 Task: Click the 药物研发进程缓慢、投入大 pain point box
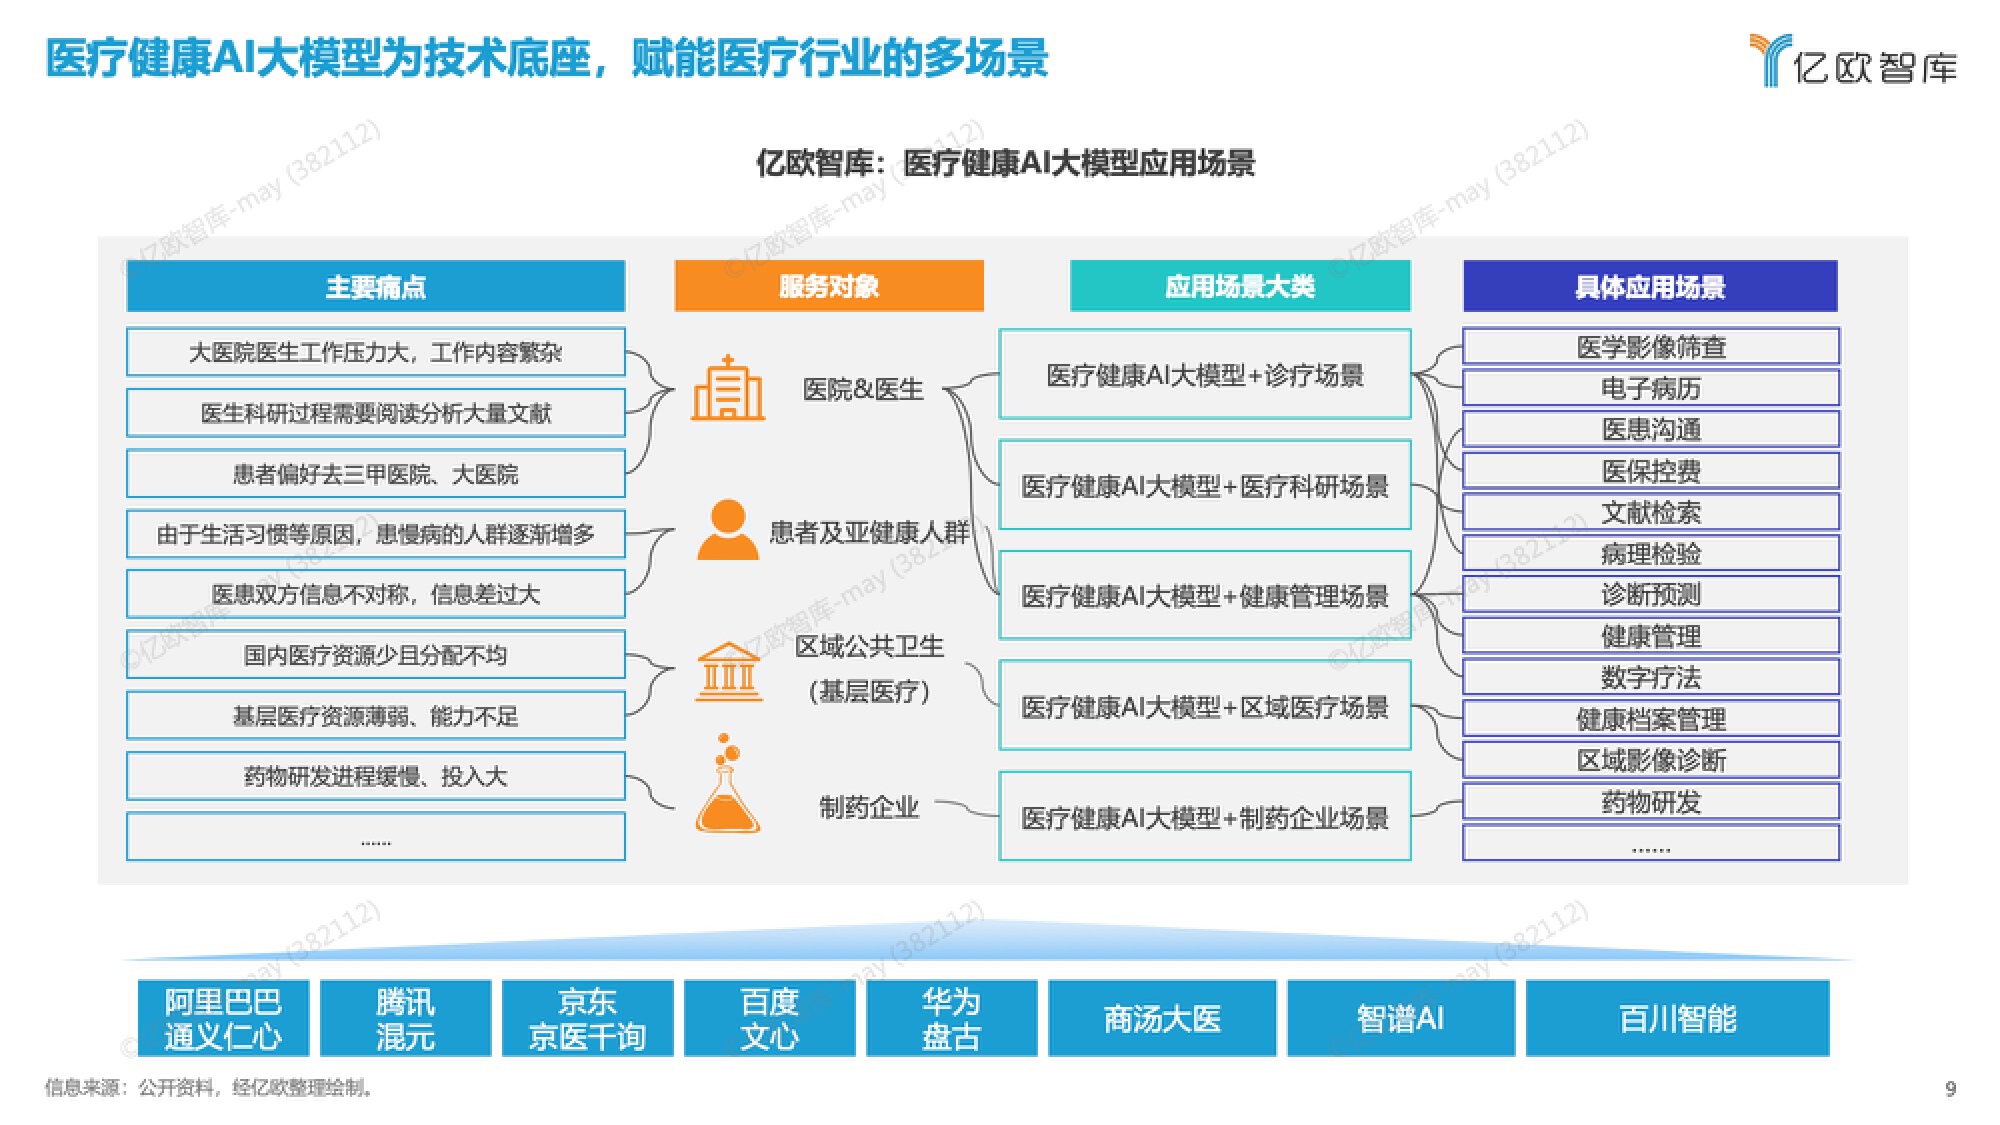pos(375,776)
